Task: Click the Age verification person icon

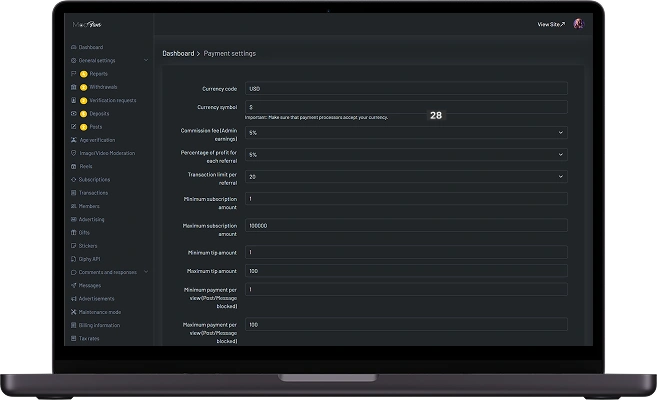Action: (74, 140)
